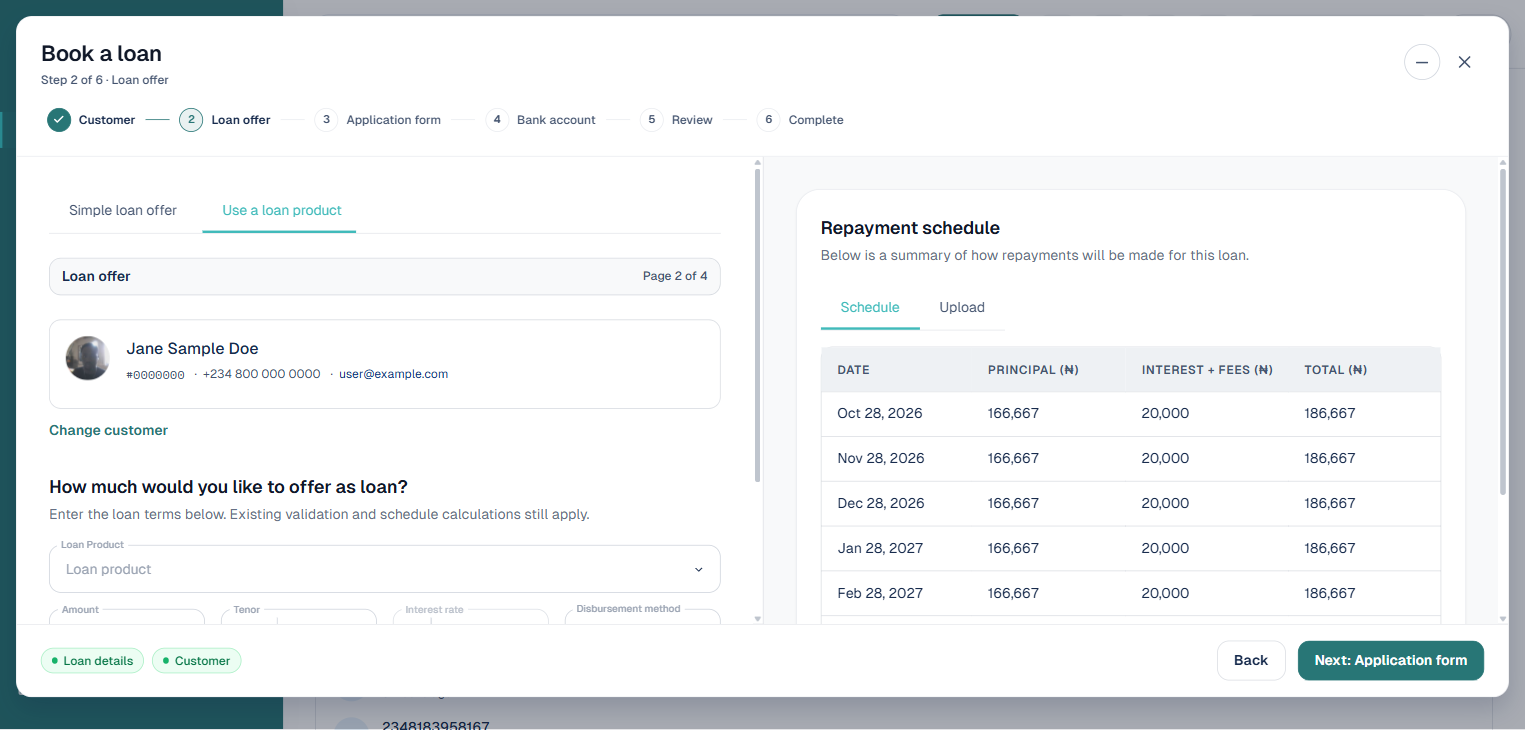Click the Loan offer Page 2 of 4 header
Viewport: 1535px width, 730px height.
[385, 276]
